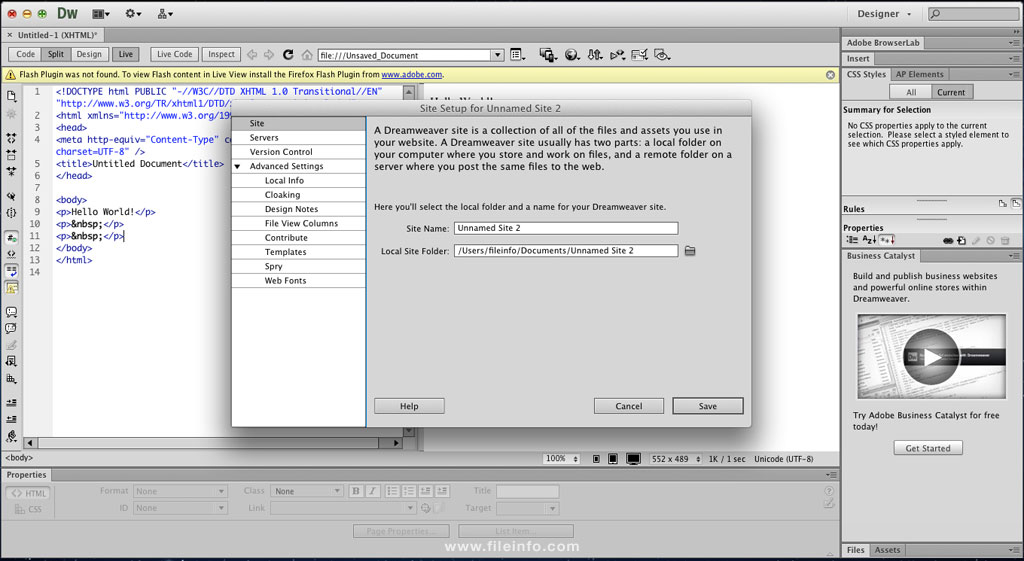Click the Cancel button in Site Setup
The image size is (1024, 561).
coord(628,406)
